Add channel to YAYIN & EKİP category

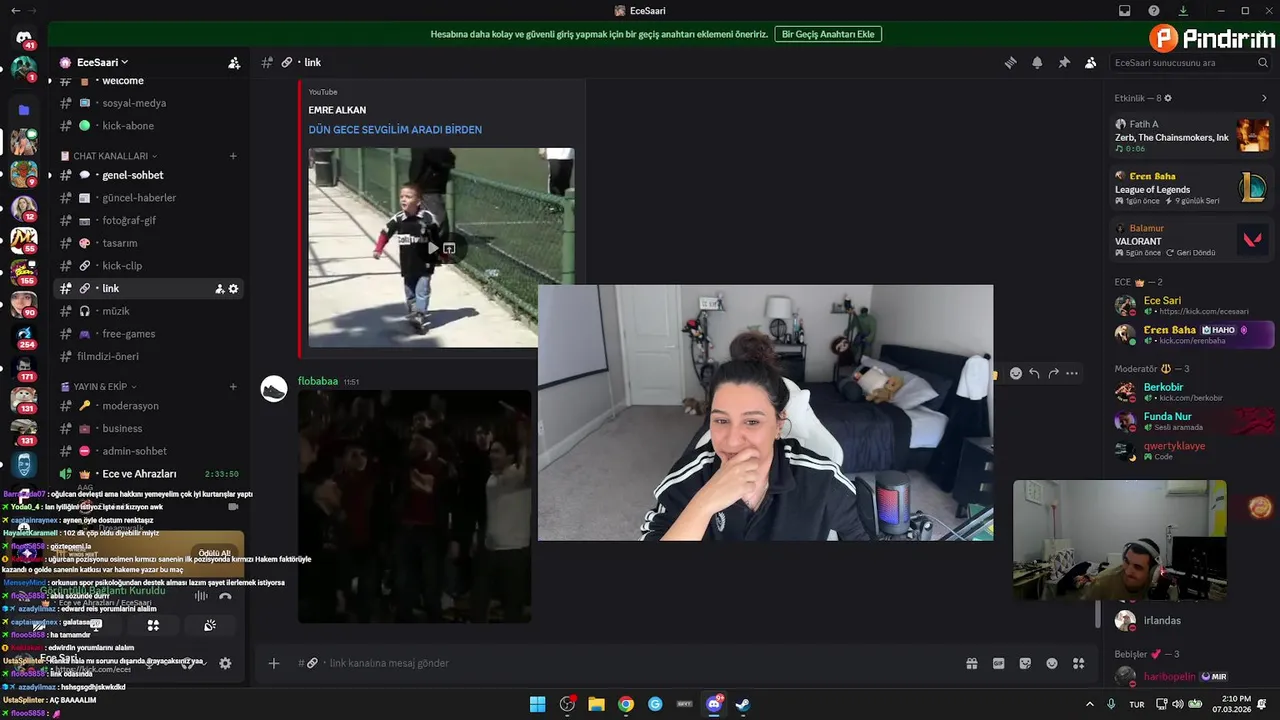(x=233, y=386)
